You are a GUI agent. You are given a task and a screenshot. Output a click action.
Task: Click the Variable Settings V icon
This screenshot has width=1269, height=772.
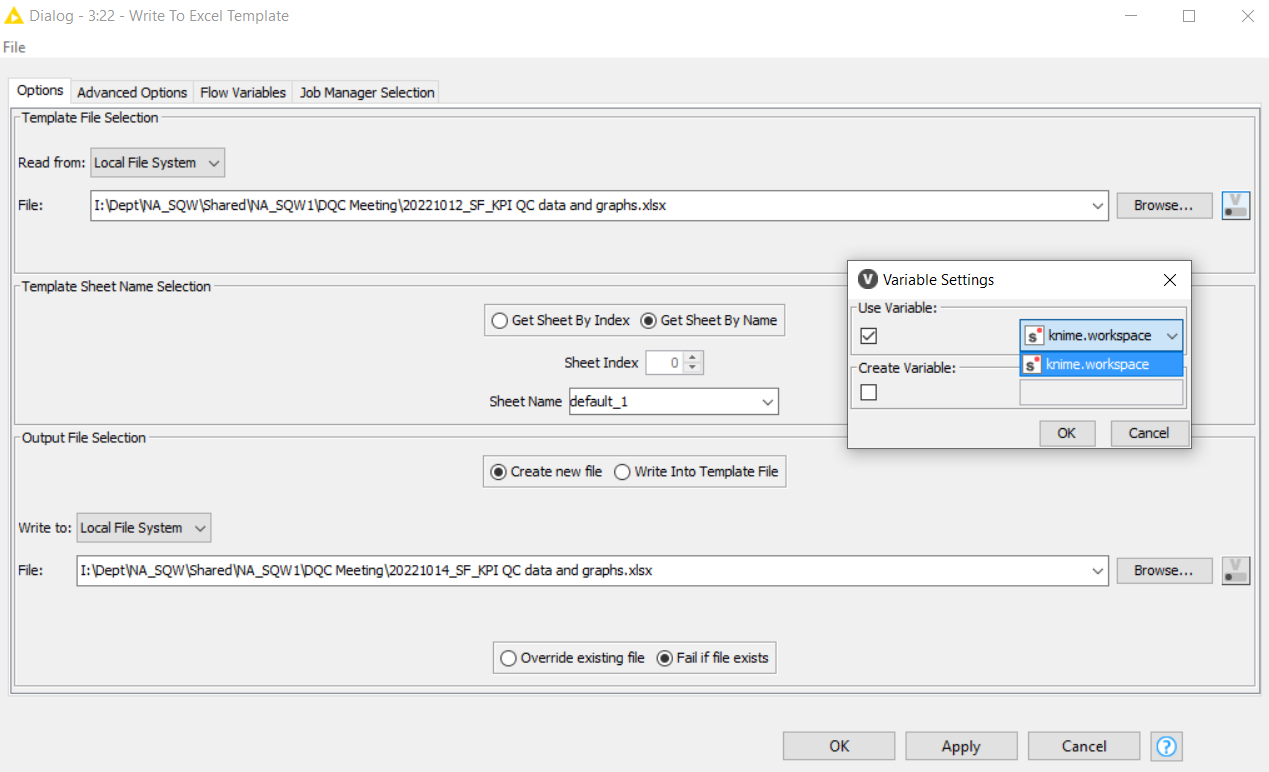tap(867, 280)
